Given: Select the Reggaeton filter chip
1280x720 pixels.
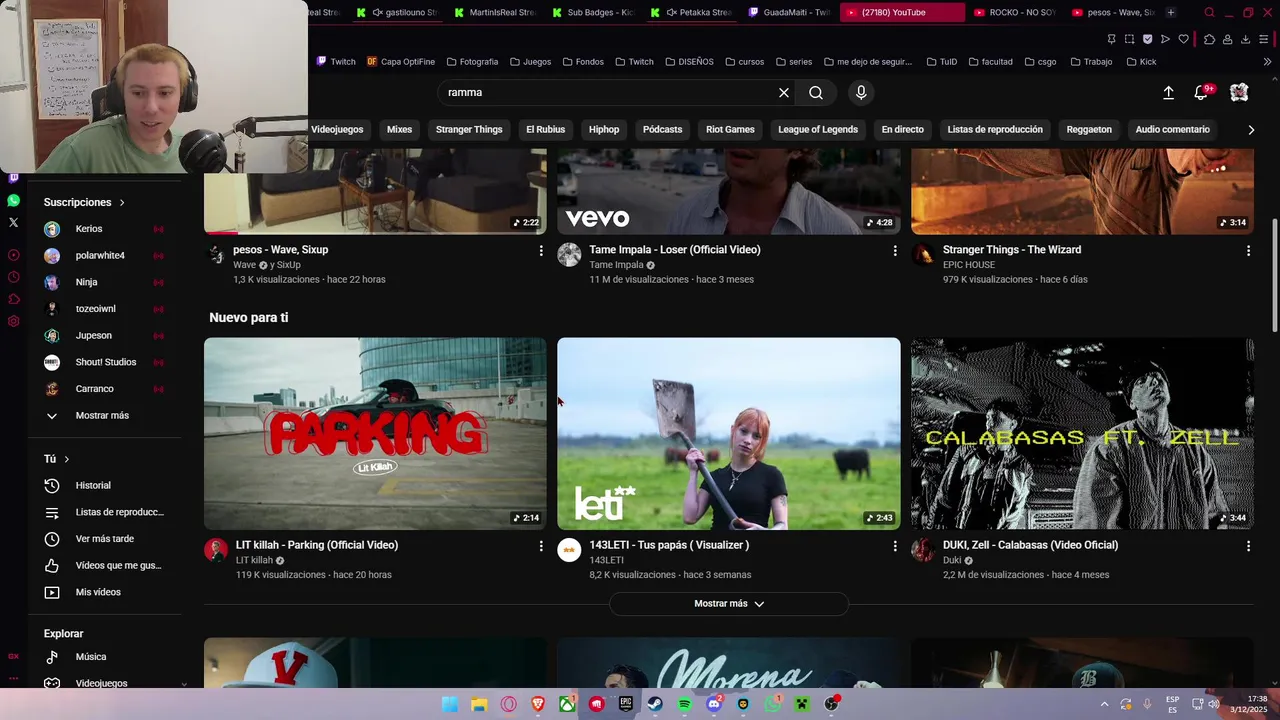Looking at the screenshot, I should click(x=1089, y=129).
